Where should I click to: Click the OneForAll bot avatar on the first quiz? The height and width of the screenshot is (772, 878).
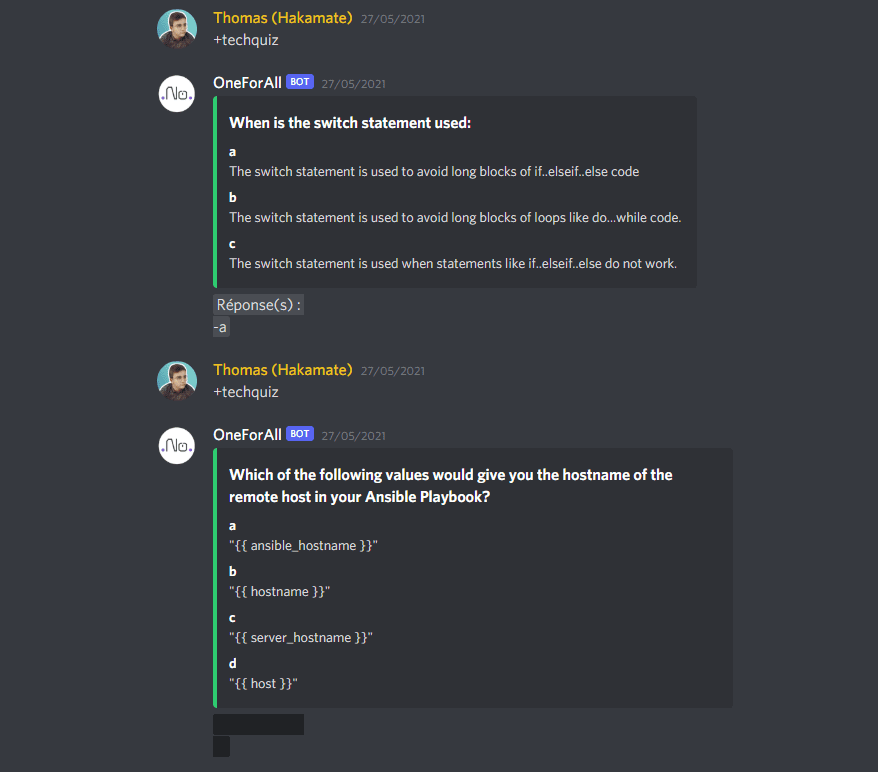[177, 93]
